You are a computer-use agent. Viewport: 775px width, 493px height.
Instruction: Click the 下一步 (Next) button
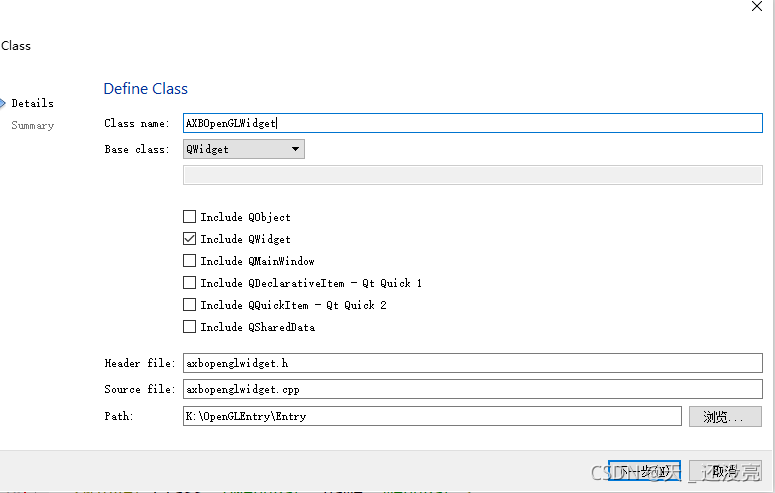pyautogui.click(x=643, y=472)
